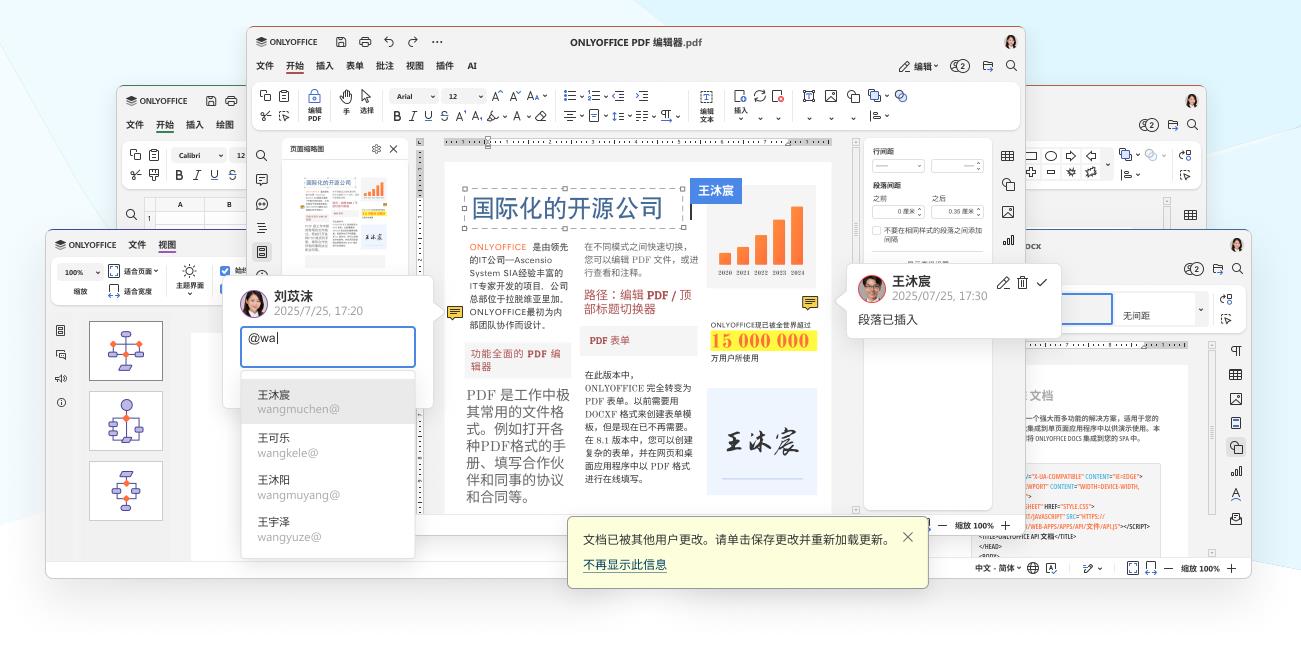Insert an image from PDF editor toolbar
The image size is (1301, 654).
click(831, 96)
